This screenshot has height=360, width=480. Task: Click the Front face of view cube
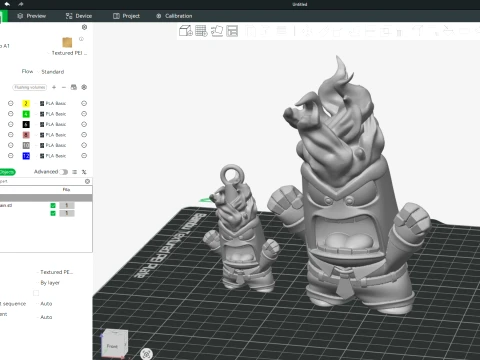(x=112, y=346)
